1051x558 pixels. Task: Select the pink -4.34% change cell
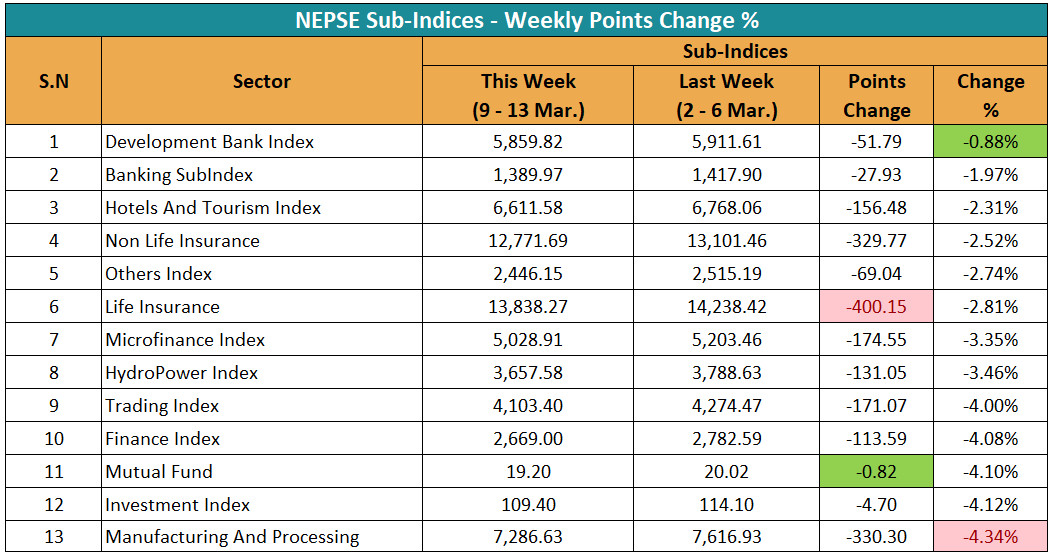click(990, 538)
